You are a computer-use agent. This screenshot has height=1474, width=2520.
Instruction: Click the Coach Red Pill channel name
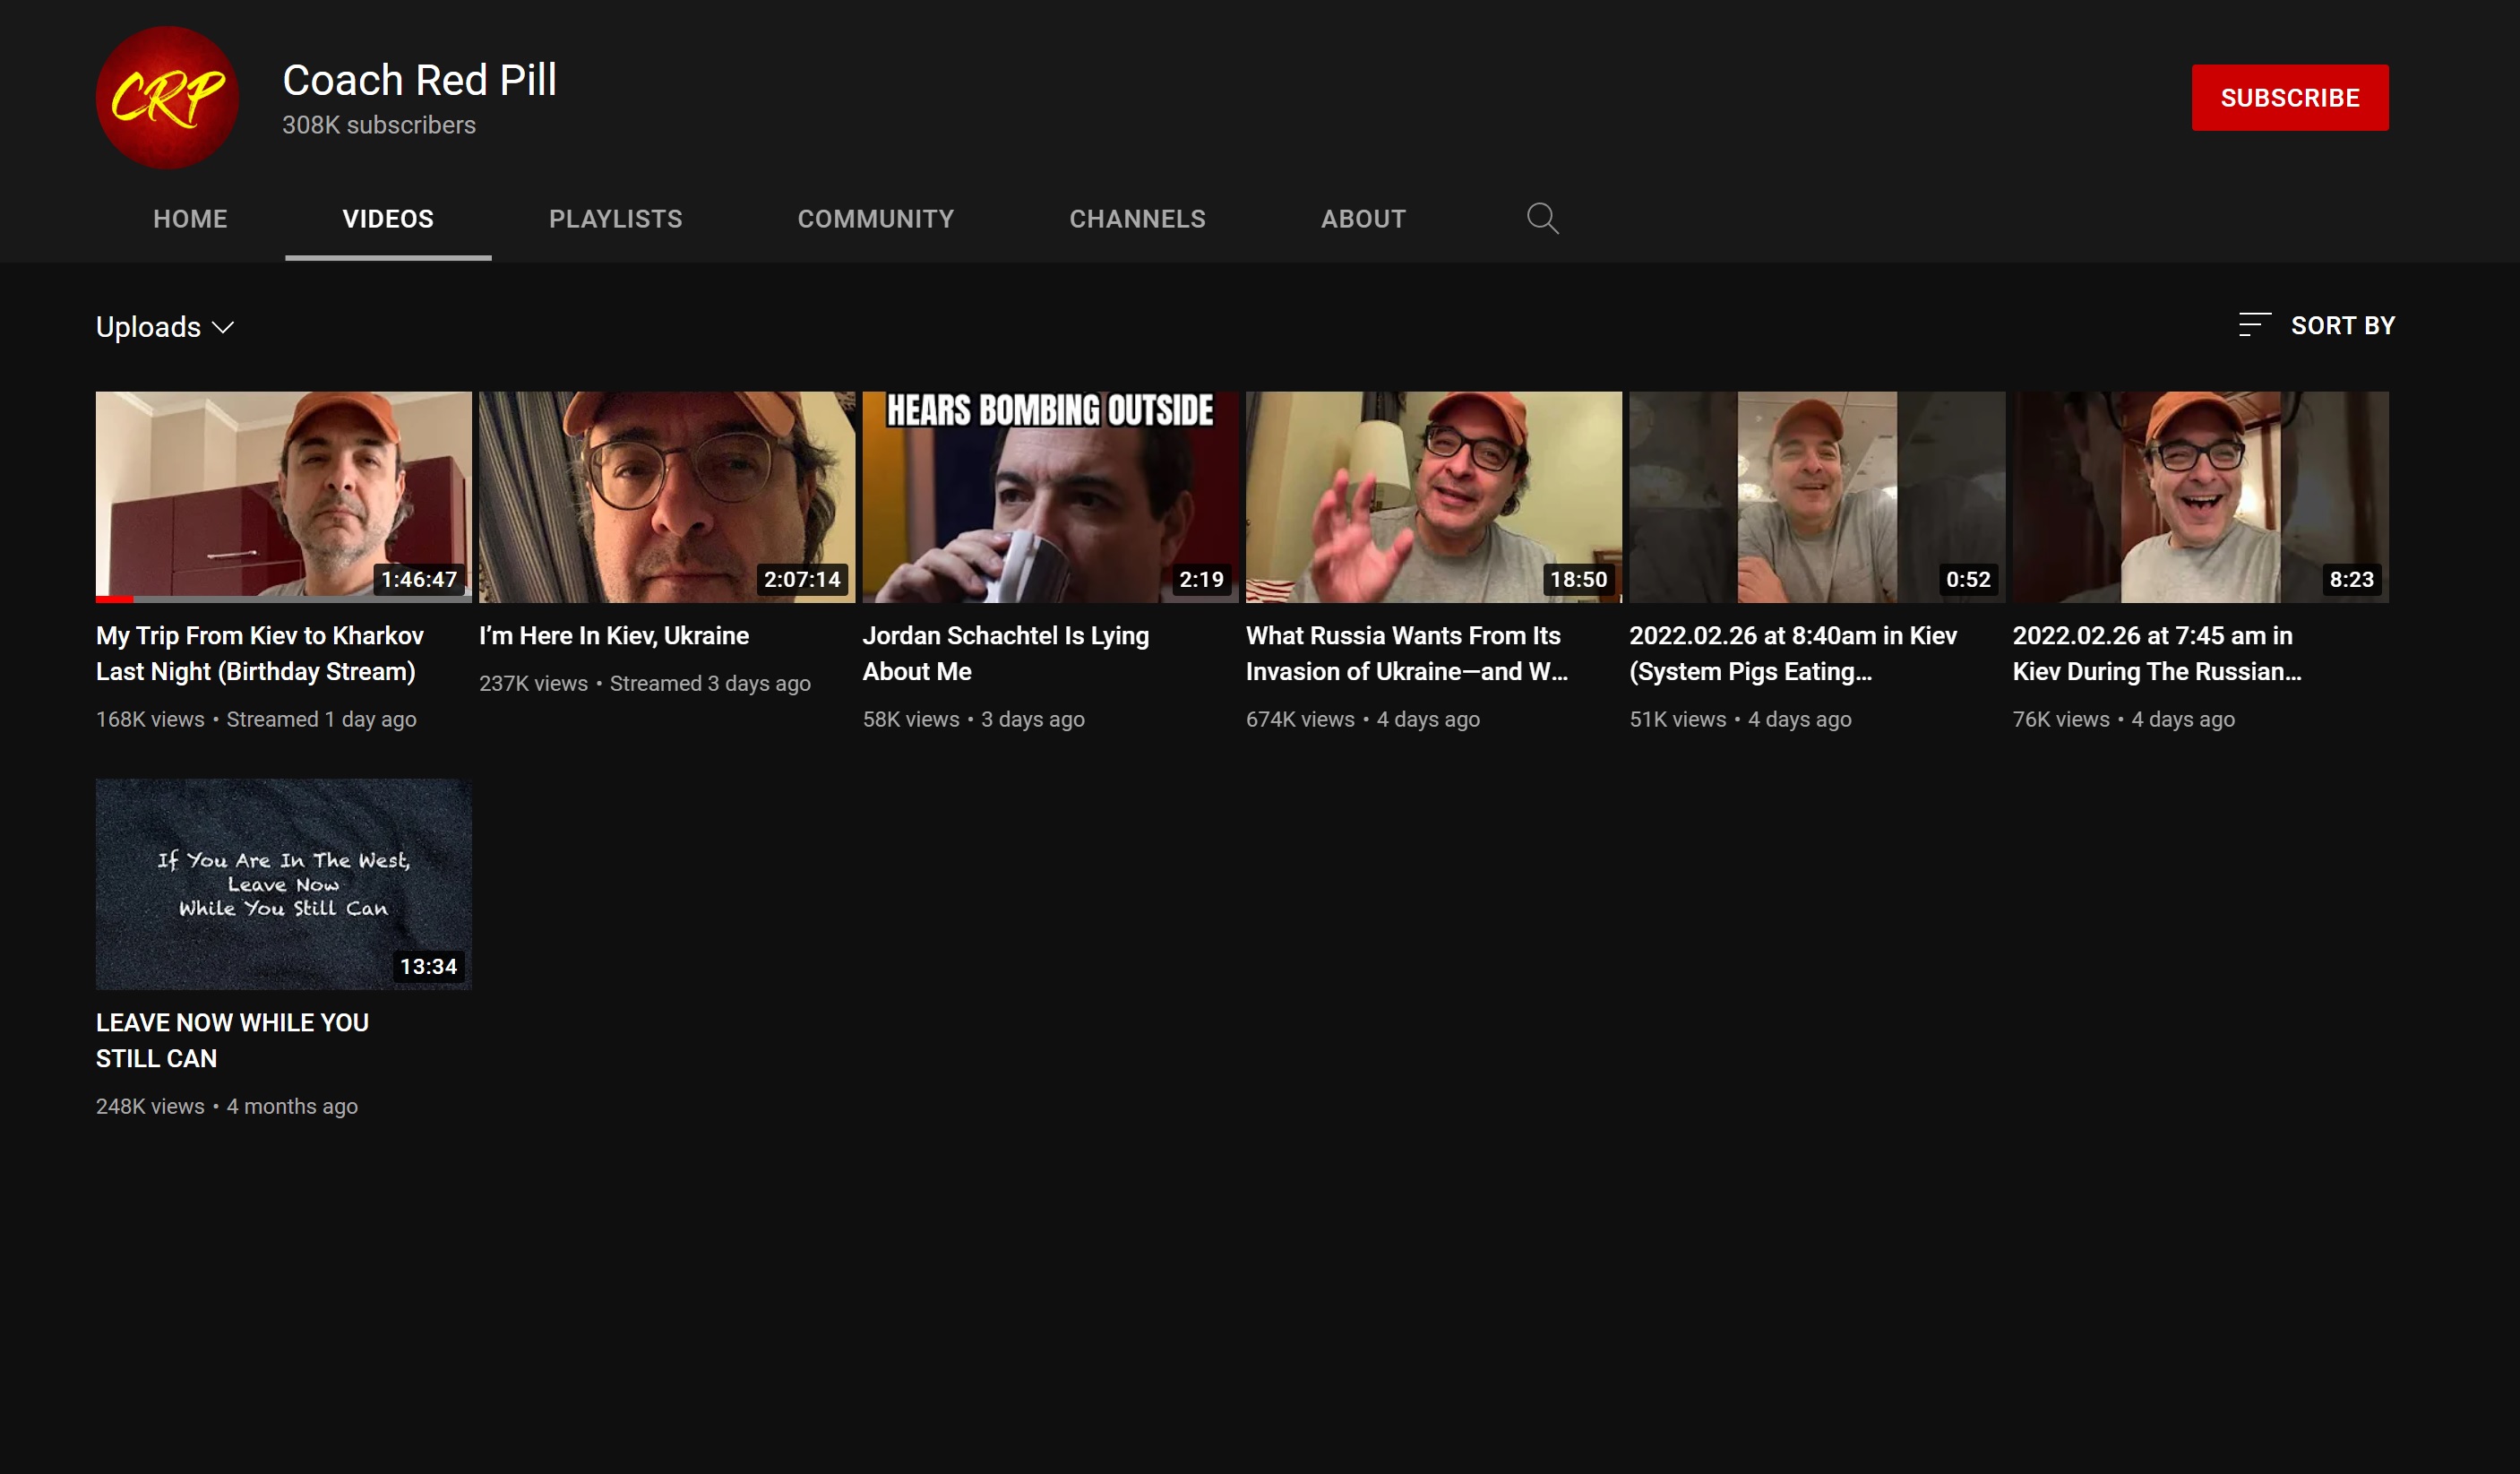coord(420,80)
